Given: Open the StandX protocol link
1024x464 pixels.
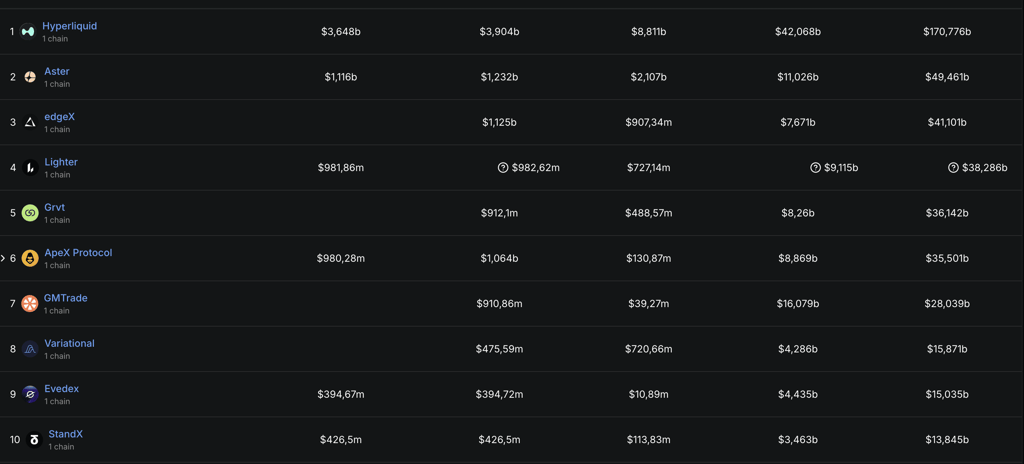Looking at the screenshot, I should tap(65, 434).
